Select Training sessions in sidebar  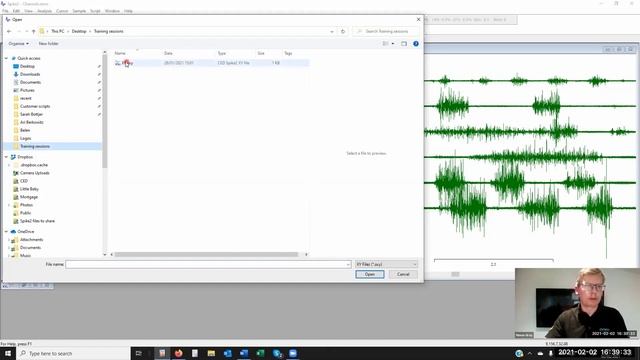tap(35, 146)
